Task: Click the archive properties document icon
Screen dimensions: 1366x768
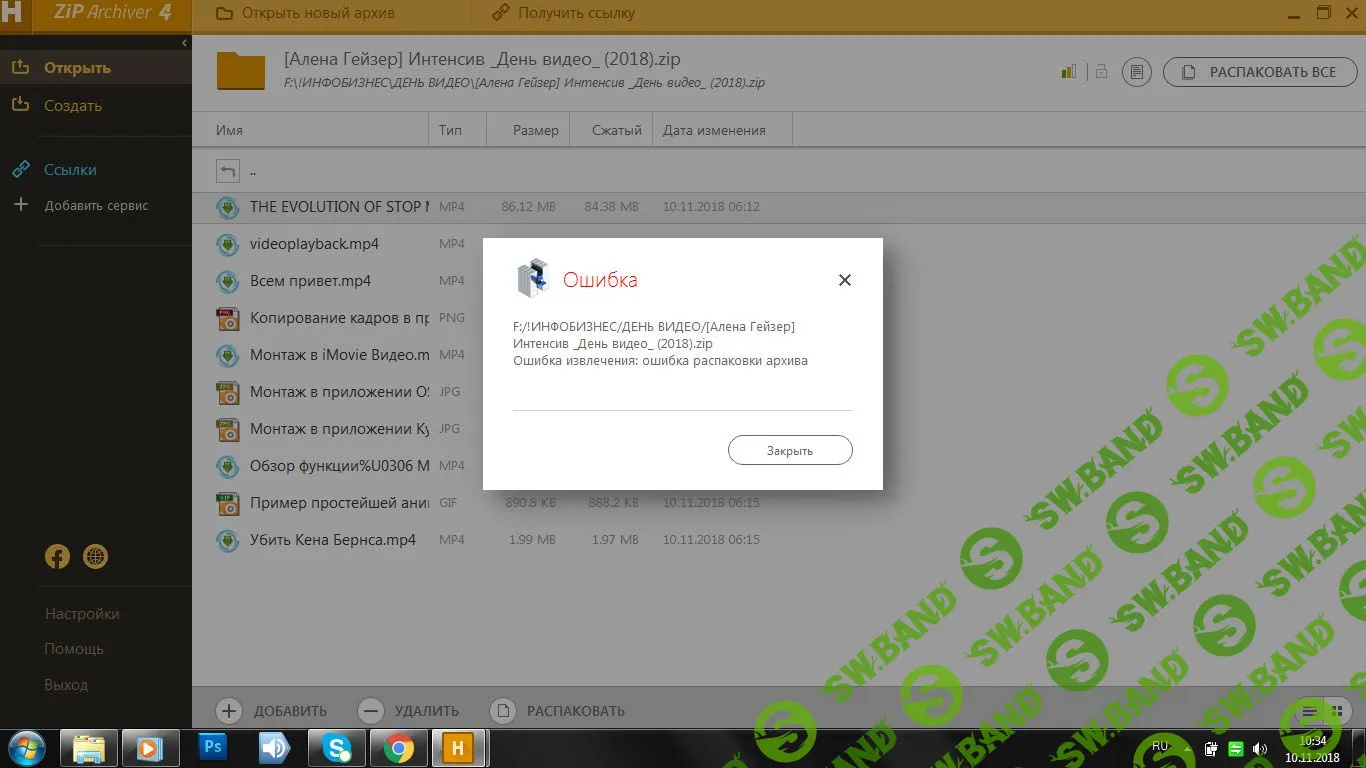Action: (x=1135, y=72)
